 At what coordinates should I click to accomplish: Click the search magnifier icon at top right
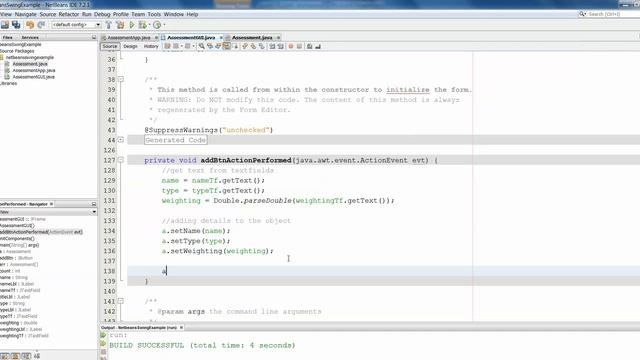click(582, 14)
